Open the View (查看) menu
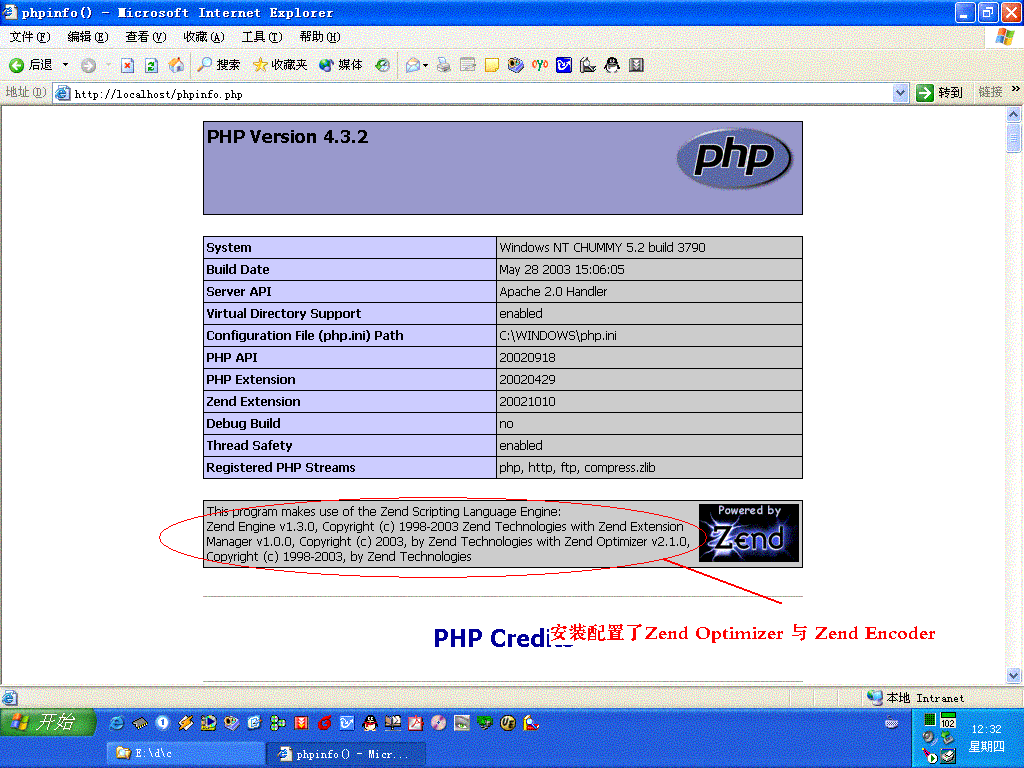The image size is (1024, 768). tap(146, 37)
